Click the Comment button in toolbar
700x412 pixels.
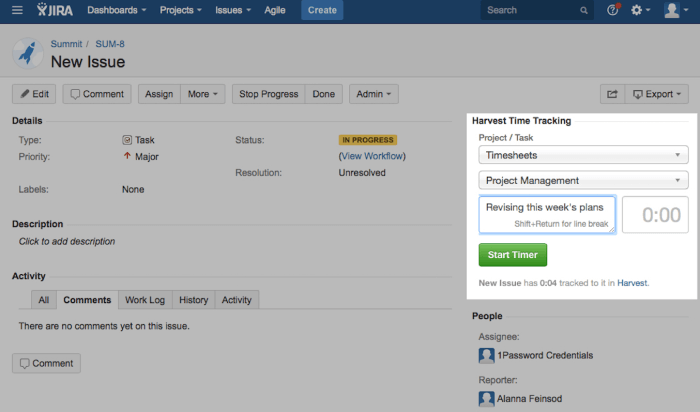[x=97, y=94]
